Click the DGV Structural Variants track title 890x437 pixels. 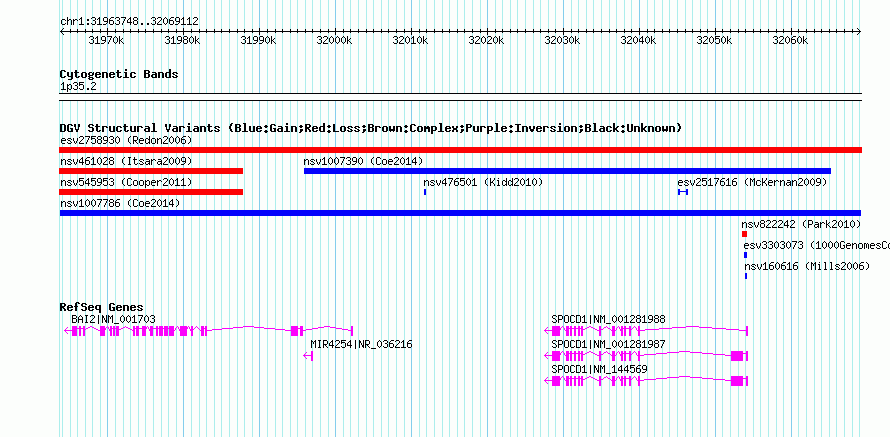tap(371, 128)
